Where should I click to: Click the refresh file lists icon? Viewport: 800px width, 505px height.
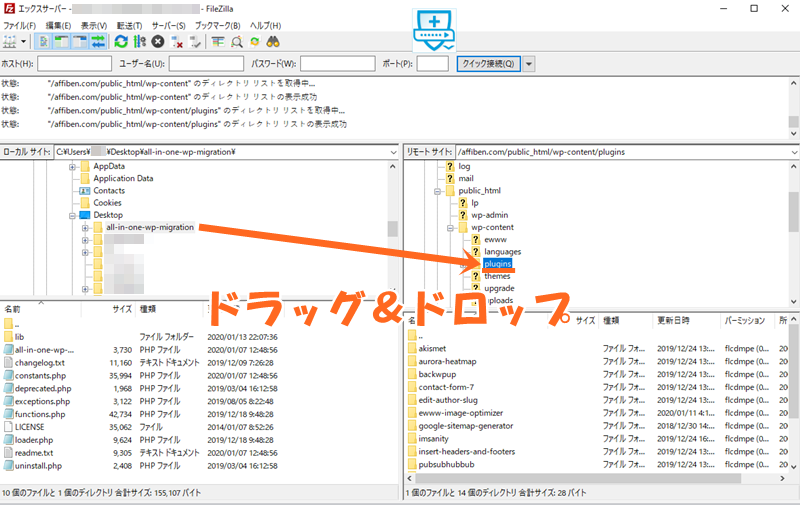pos(121,42)
